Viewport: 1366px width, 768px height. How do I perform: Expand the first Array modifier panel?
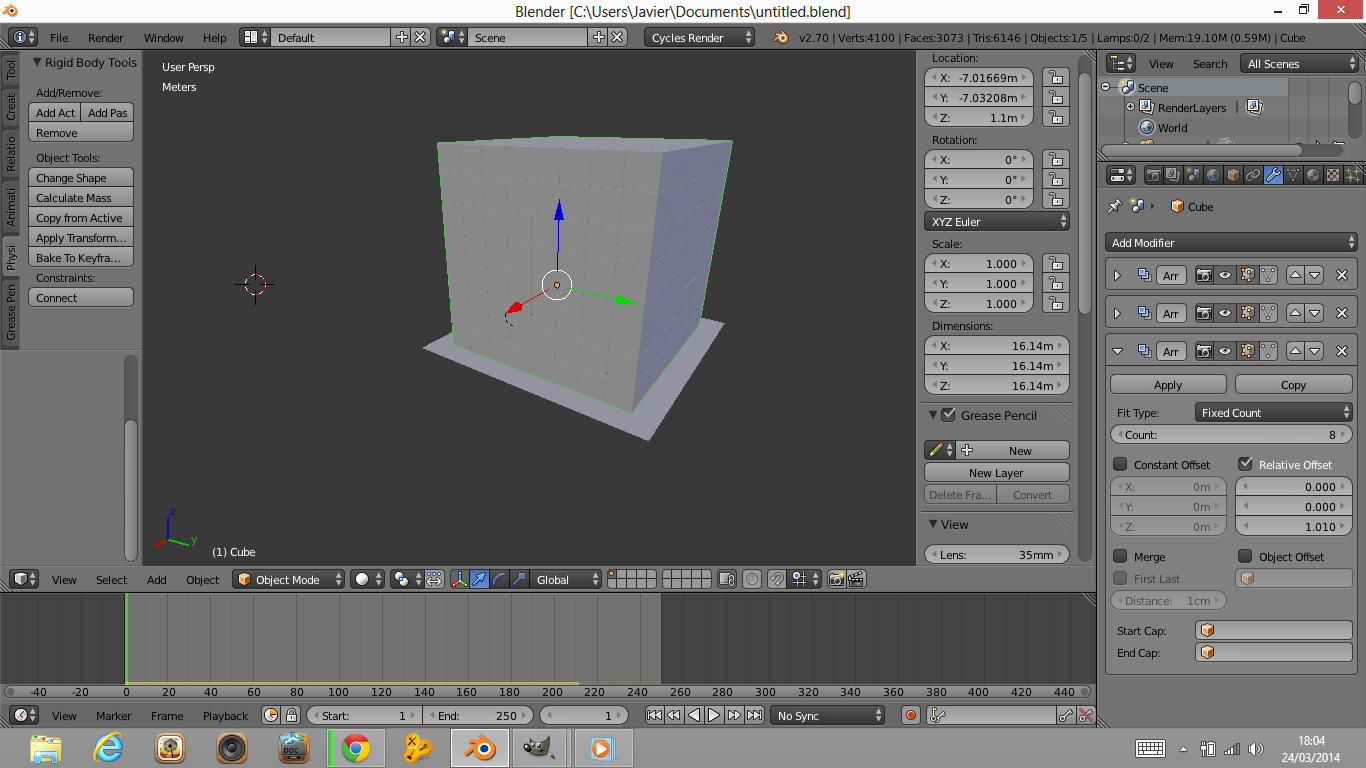point(1117,275)
